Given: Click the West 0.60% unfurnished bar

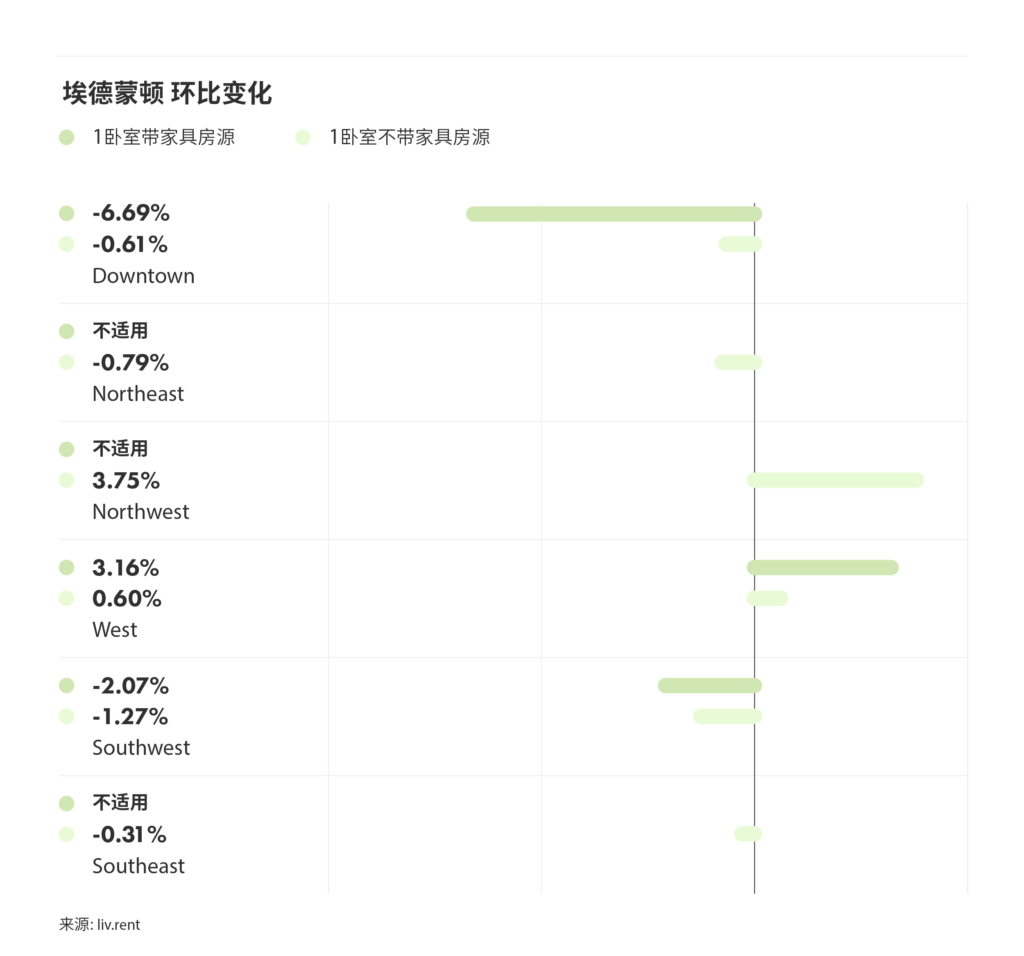Looking at the screenshot, I should (x=767, y=598).
